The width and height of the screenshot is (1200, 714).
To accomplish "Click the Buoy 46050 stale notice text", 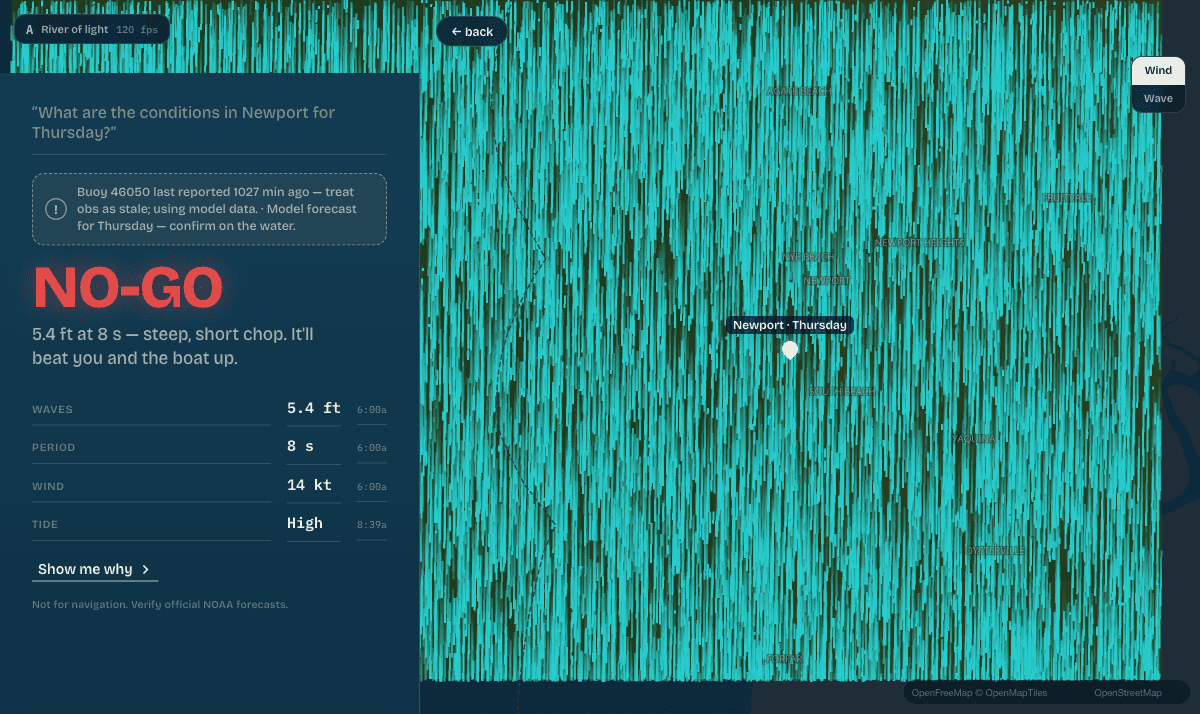I will (x=217, y=209).
